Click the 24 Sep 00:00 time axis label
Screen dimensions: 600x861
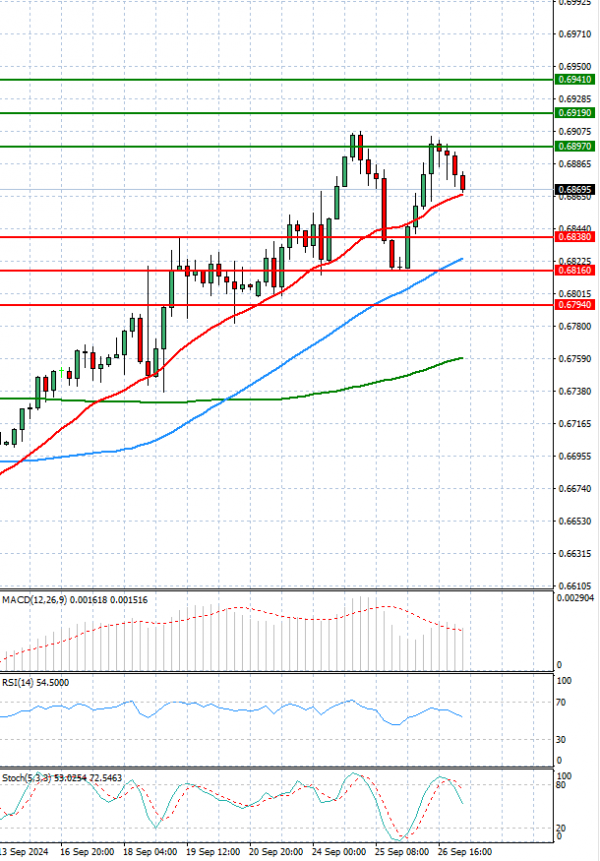[339, 852]
